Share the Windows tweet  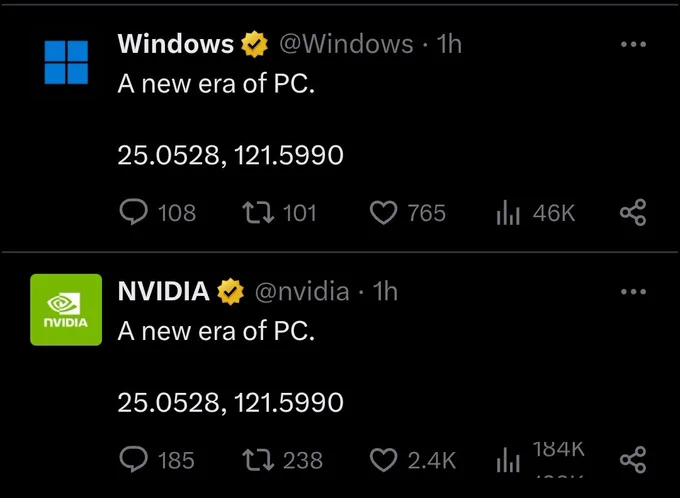click(633, 213)
